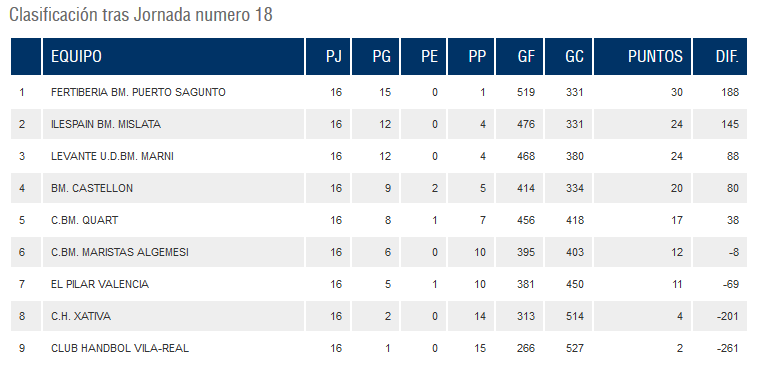Select the 30 points cell of leader
The height and width of the screenshot is (371, 759).
pos(676,92)
